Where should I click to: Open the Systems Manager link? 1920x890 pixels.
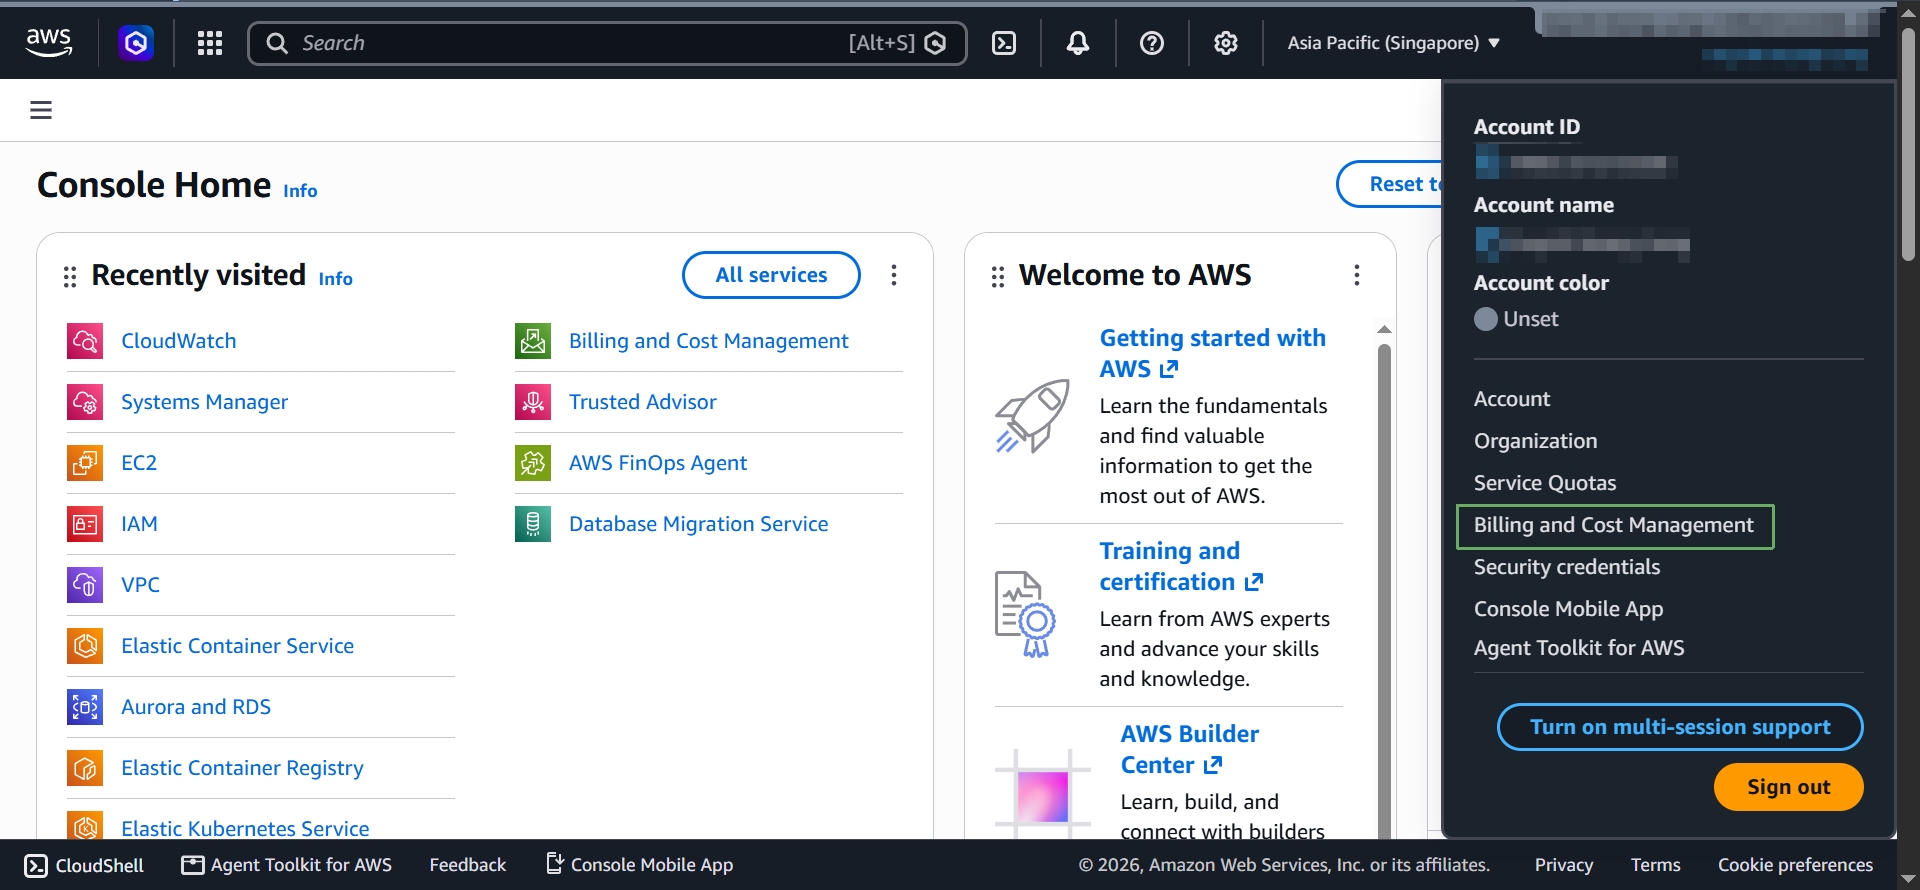[x=204, y=402]
